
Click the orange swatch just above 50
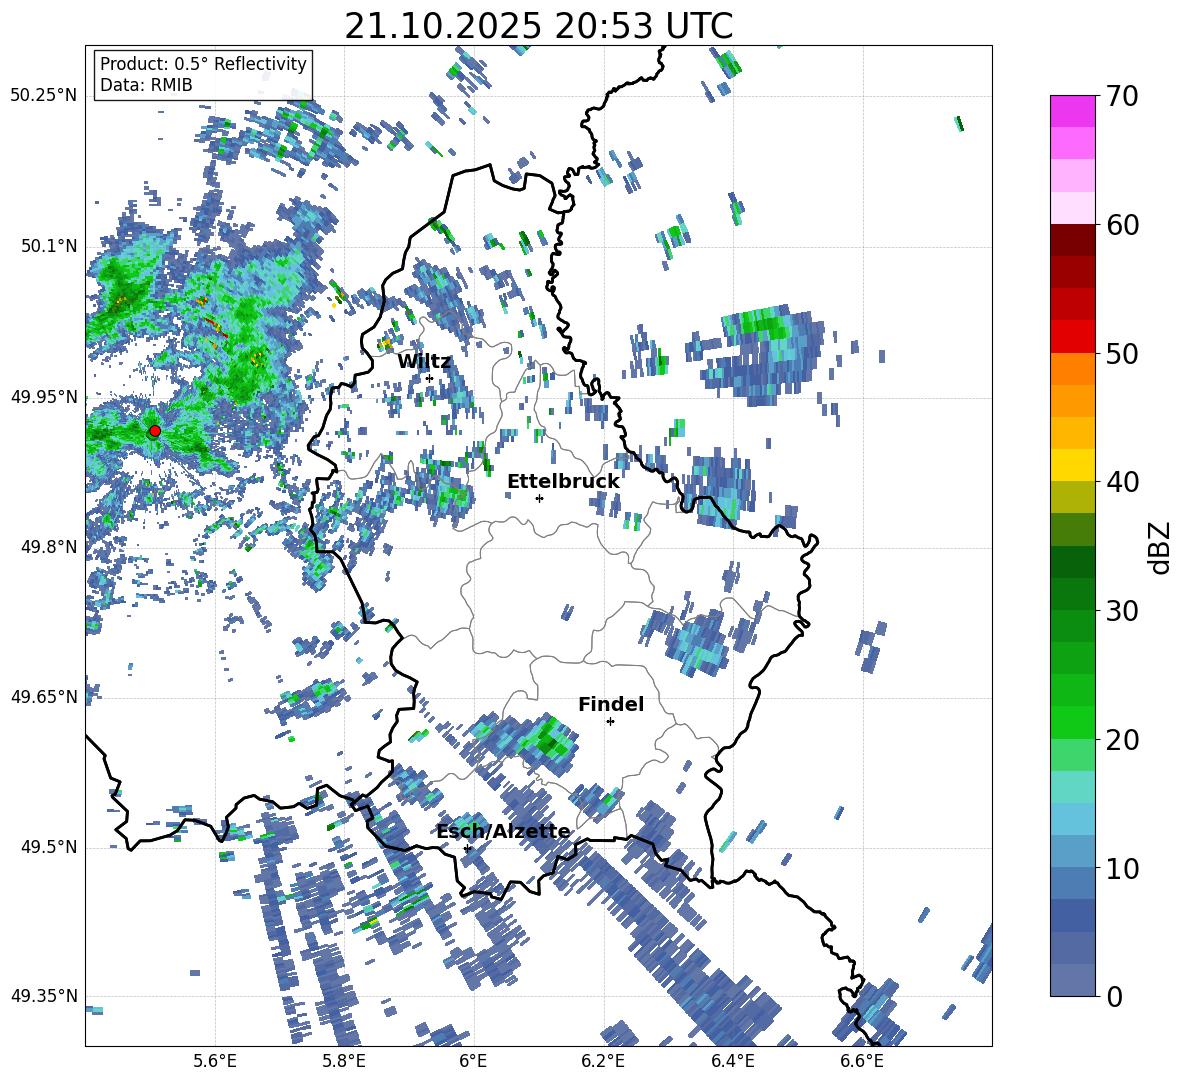pos(1072,368)
